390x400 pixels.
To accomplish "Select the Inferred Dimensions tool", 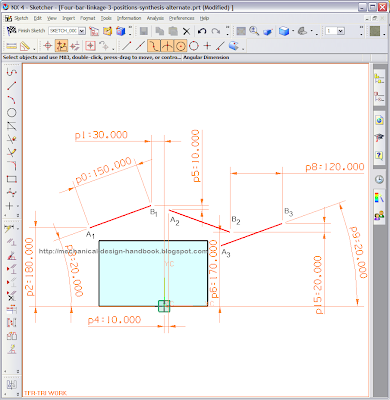I will click(x=9, y=229).
